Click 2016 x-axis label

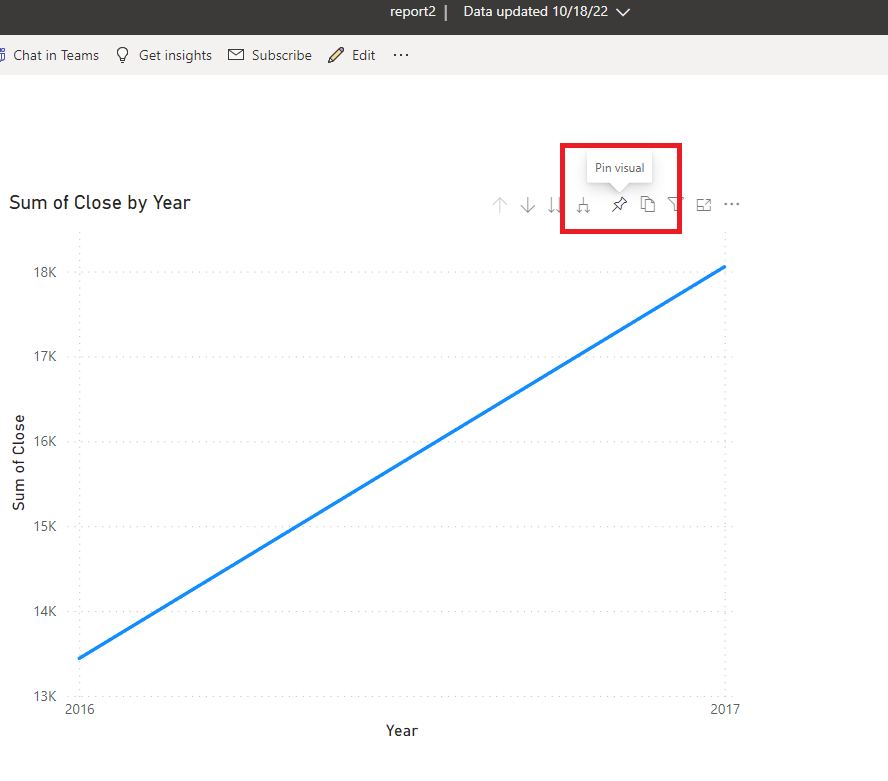[x=80, y=709]
